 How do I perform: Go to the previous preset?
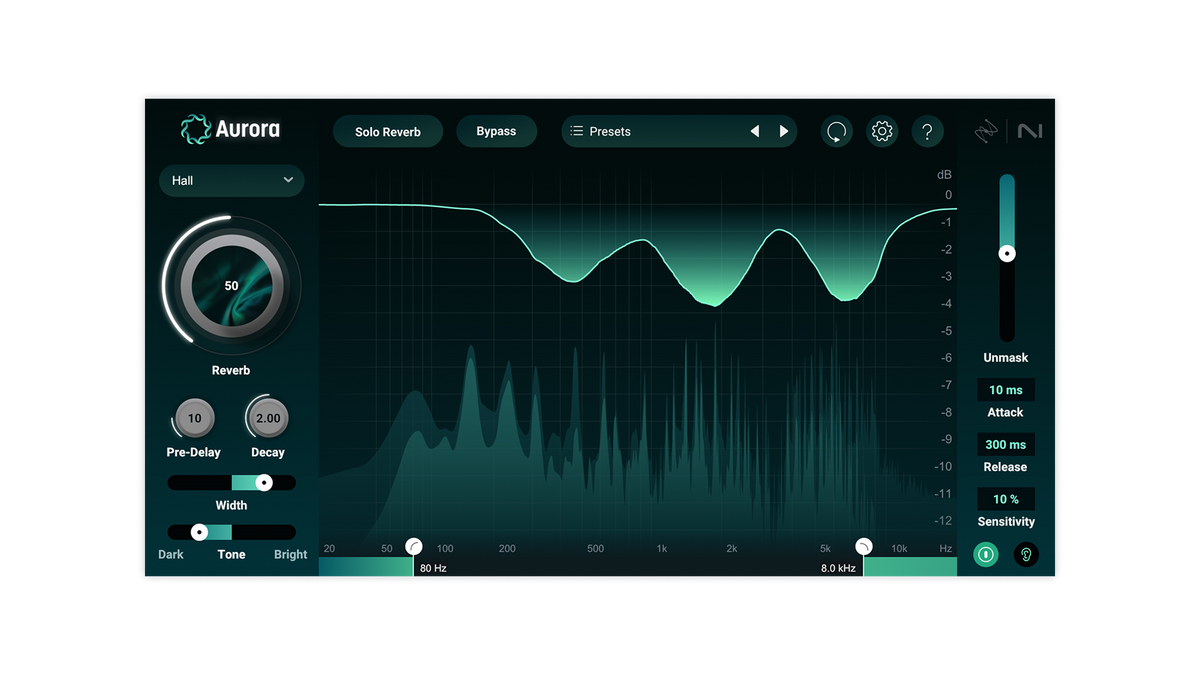755,131
